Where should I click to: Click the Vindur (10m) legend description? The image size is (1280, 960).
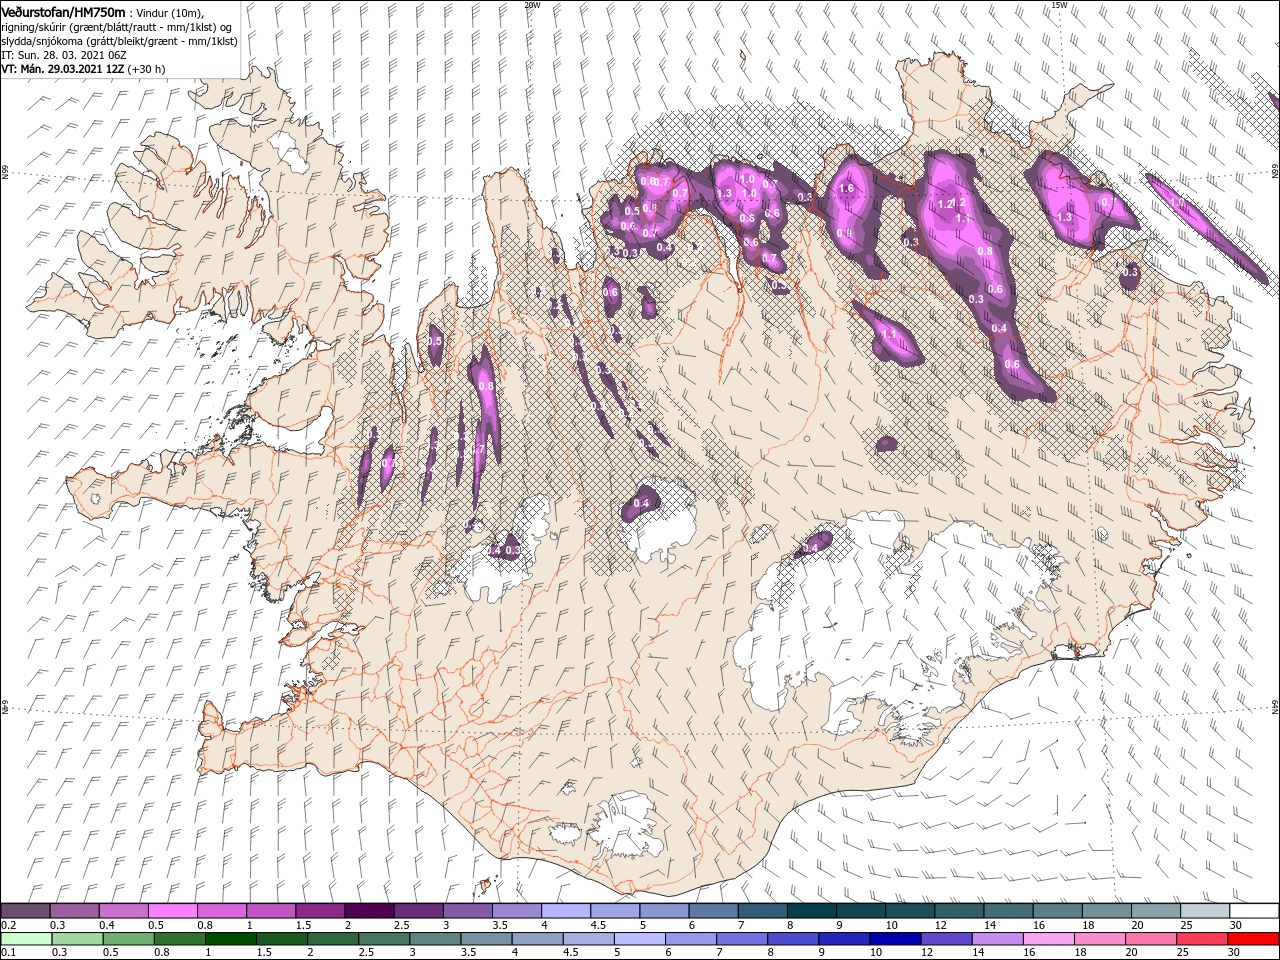[x=168, y=12]
